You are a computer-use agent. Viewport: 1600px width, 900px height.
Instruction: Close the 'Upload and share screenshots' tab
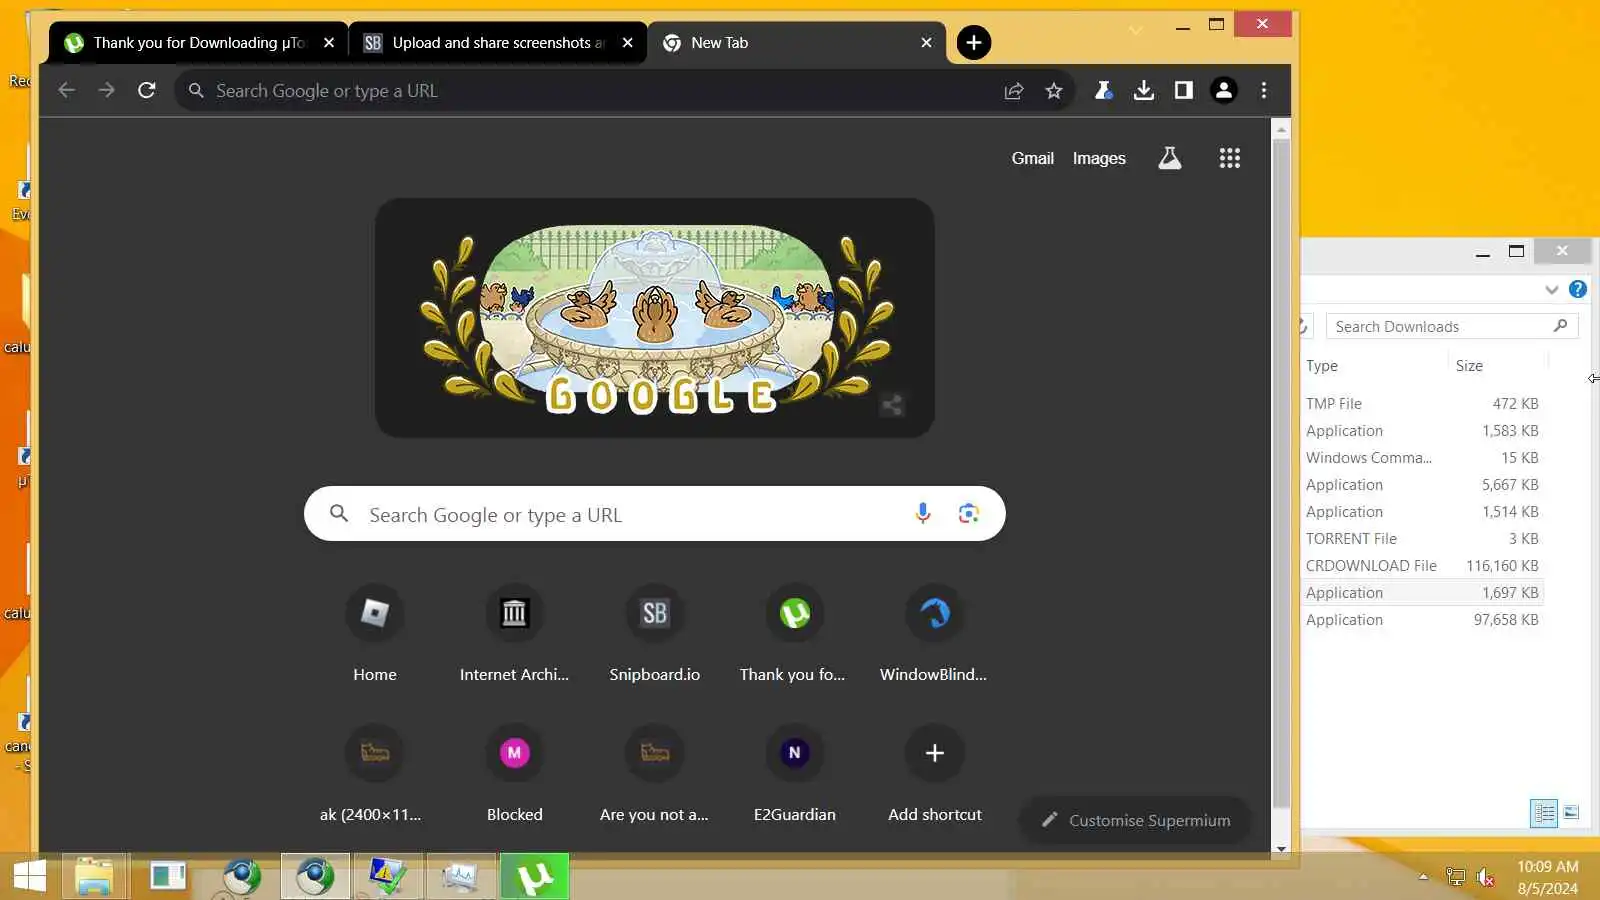(627, 43)
